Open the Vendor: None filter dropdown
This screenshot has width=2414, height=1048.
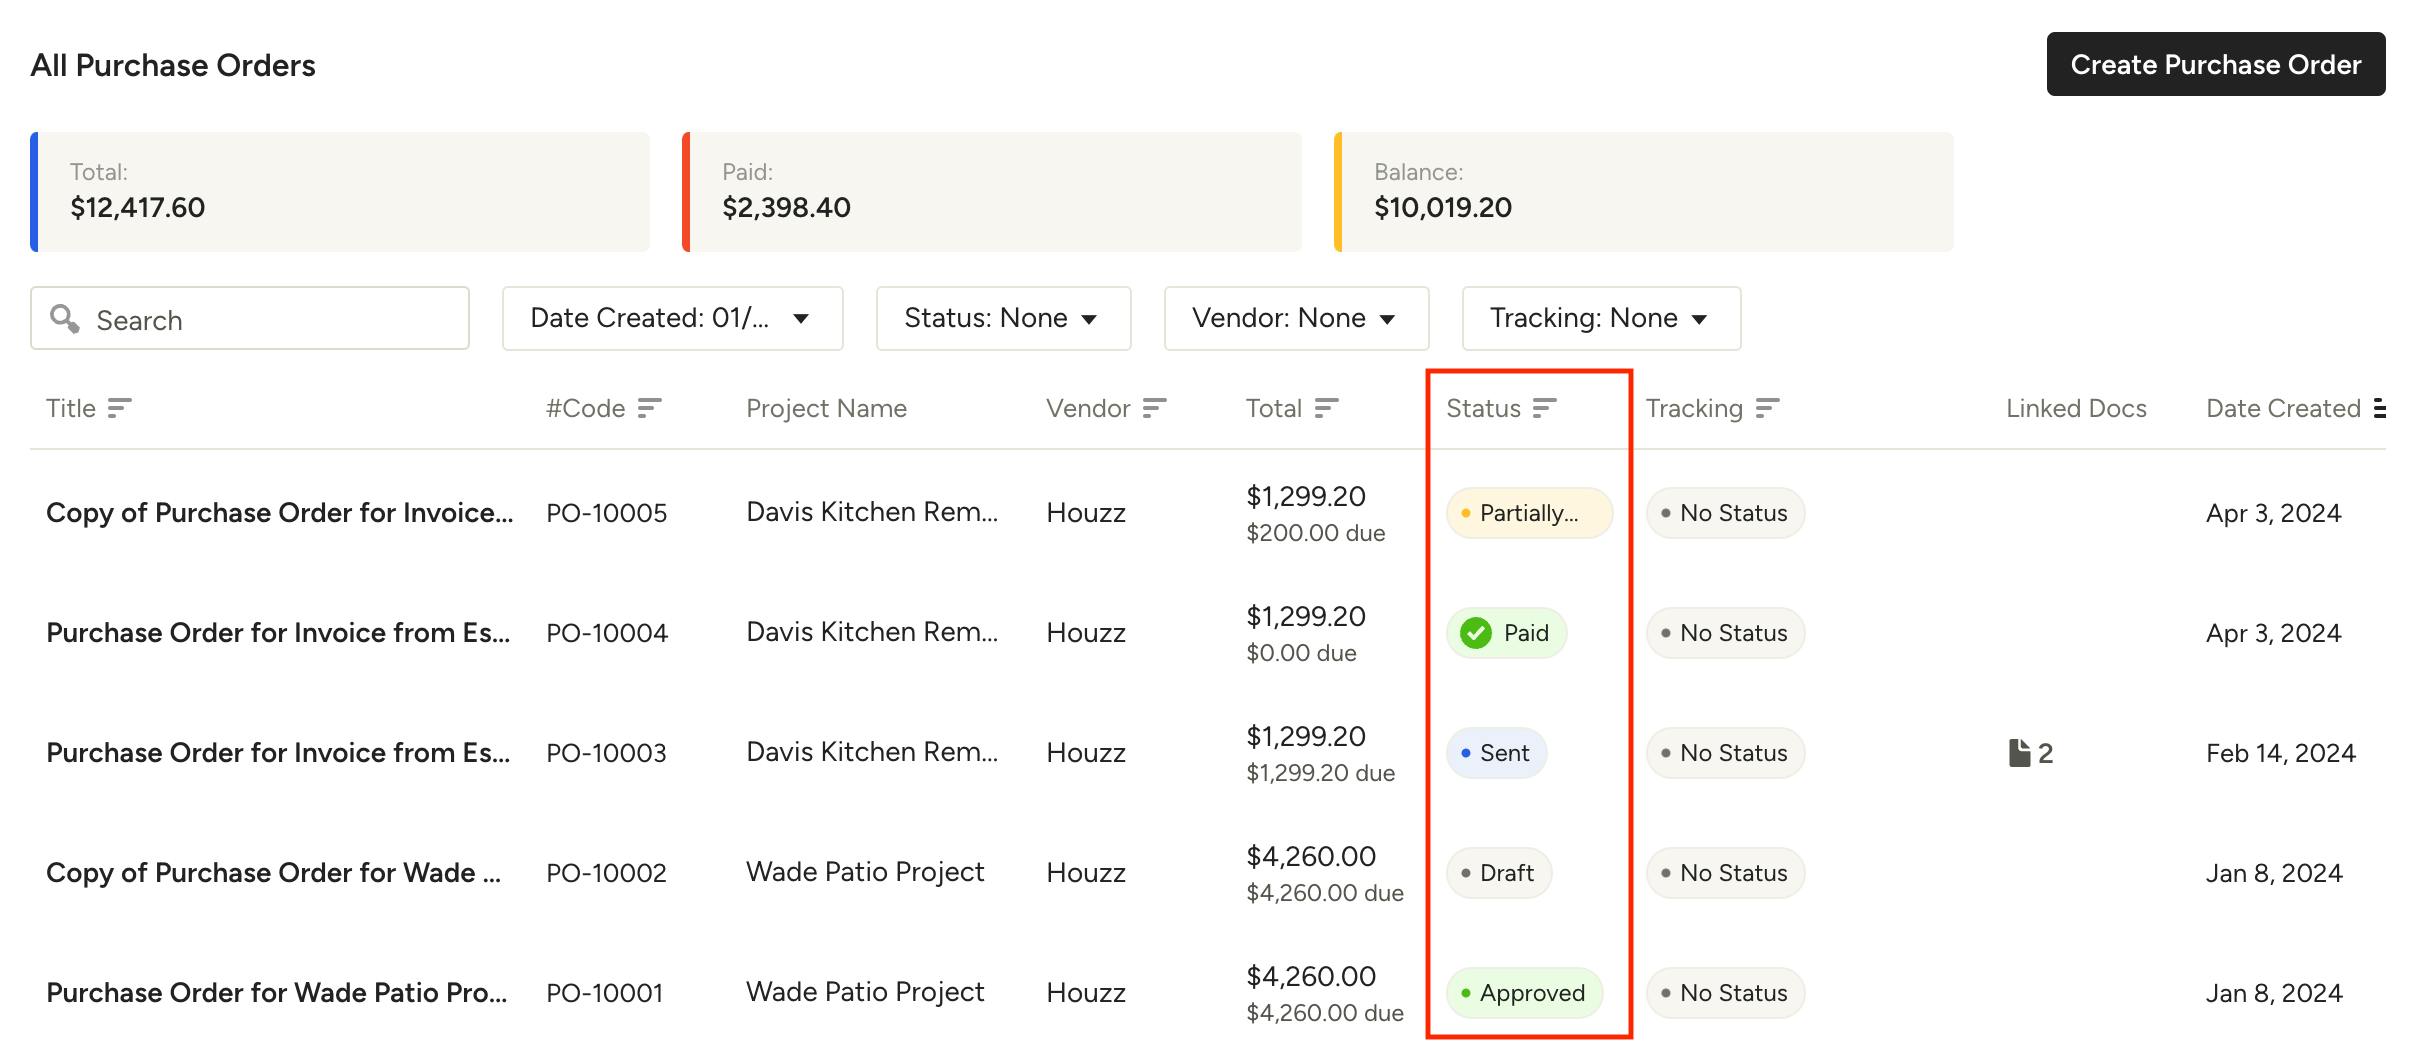pyautogui.click(x=1296, y=318)
